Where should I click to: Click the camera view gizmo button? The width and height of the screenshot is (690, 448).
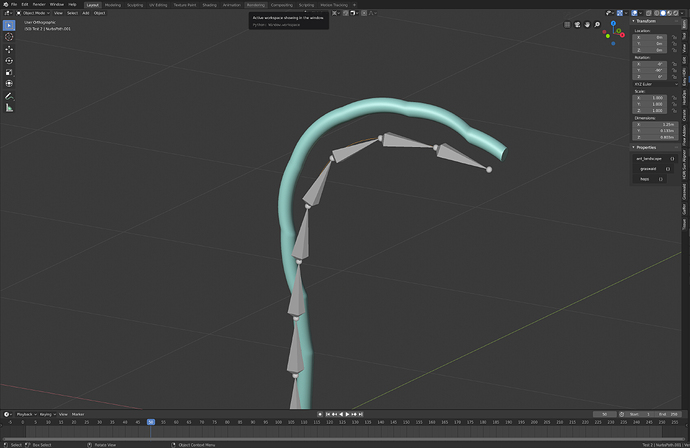(x=577, y=25)
